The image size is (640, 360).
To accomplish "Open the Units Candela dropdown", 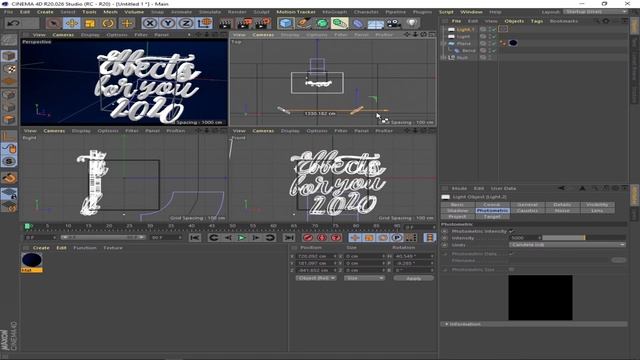I will [x=567, y=245].
